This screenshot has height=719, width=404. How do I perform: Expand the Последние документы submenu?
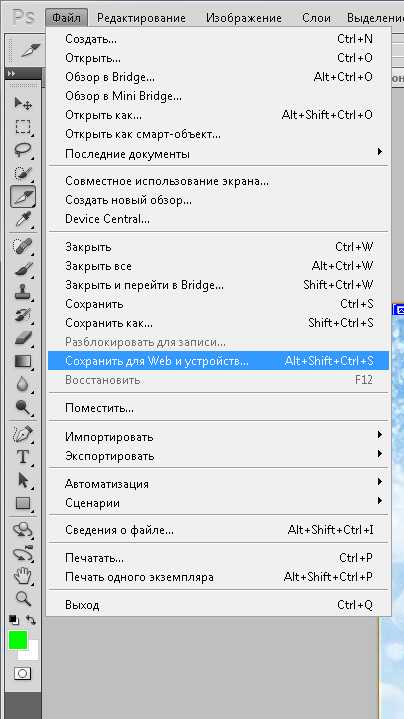(218, 154)
